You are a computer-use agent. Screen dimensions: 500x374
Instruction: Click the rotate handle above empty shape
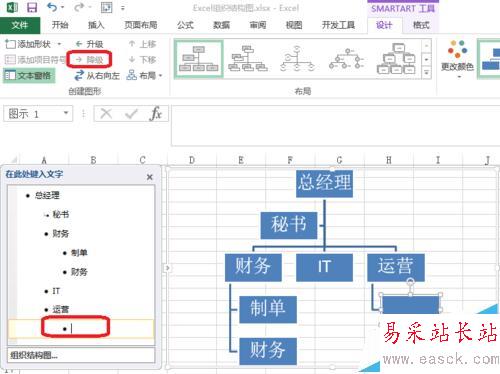411,281
